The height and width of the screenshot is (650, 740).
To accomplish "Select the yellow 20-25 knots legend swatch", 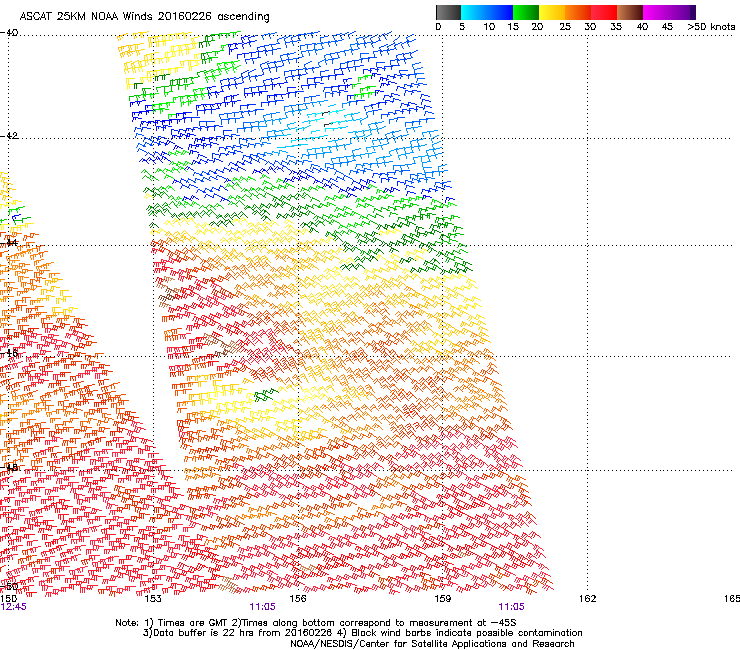I will (x=552, y=12).
